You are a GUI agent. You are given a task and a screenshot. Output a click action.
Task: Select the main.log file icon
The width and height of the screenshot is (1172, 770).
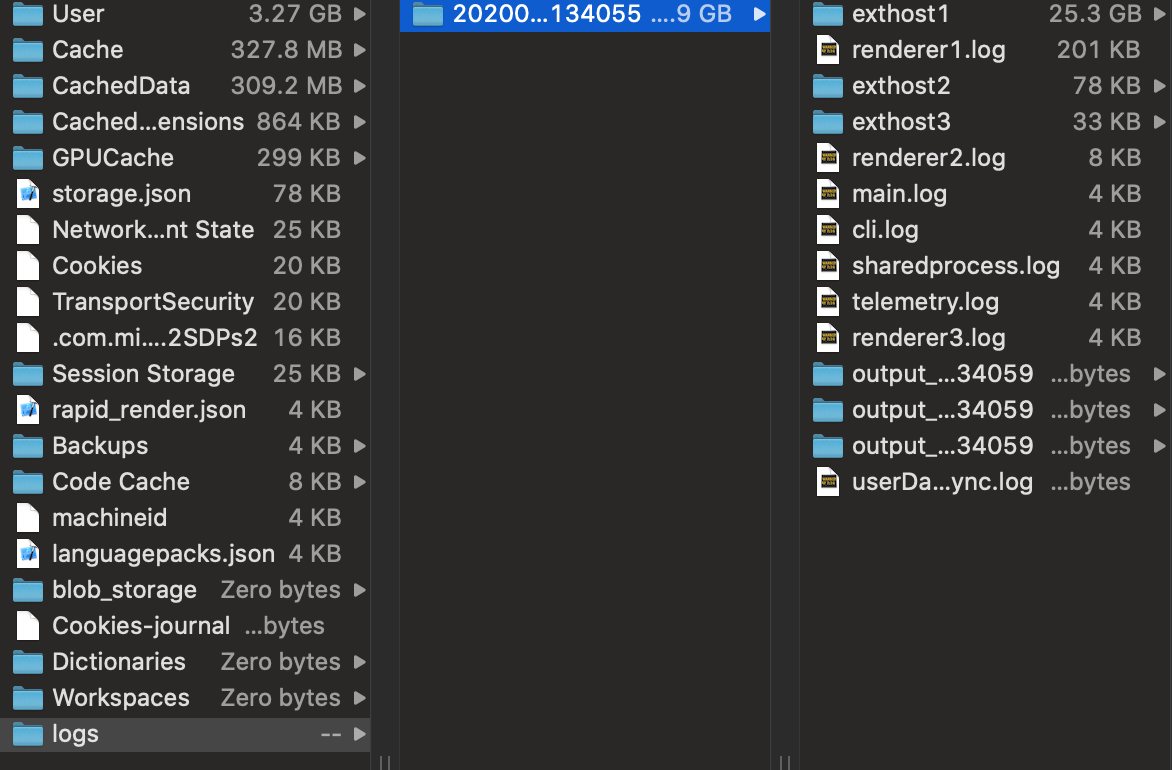[x=827, y=193]
